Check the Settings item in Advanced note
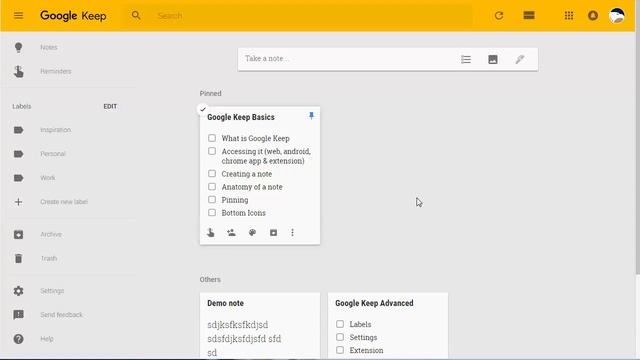 (340, 337)
